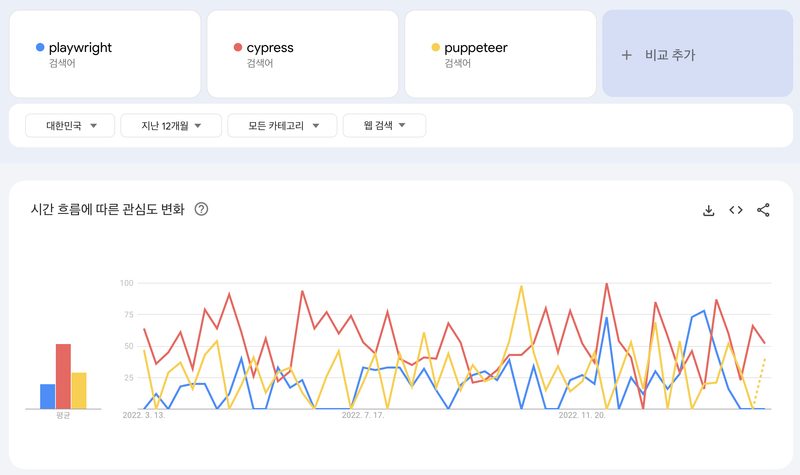Open the help icon beside chart title
800x475 pixels.
coord(201,209)
